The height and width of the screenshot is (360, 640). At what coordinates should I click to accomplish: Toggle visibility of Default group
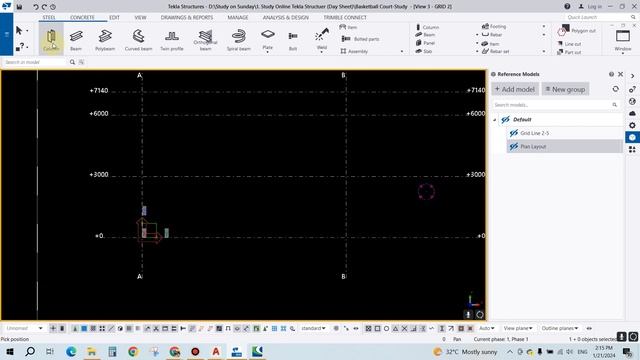point(505,120)
